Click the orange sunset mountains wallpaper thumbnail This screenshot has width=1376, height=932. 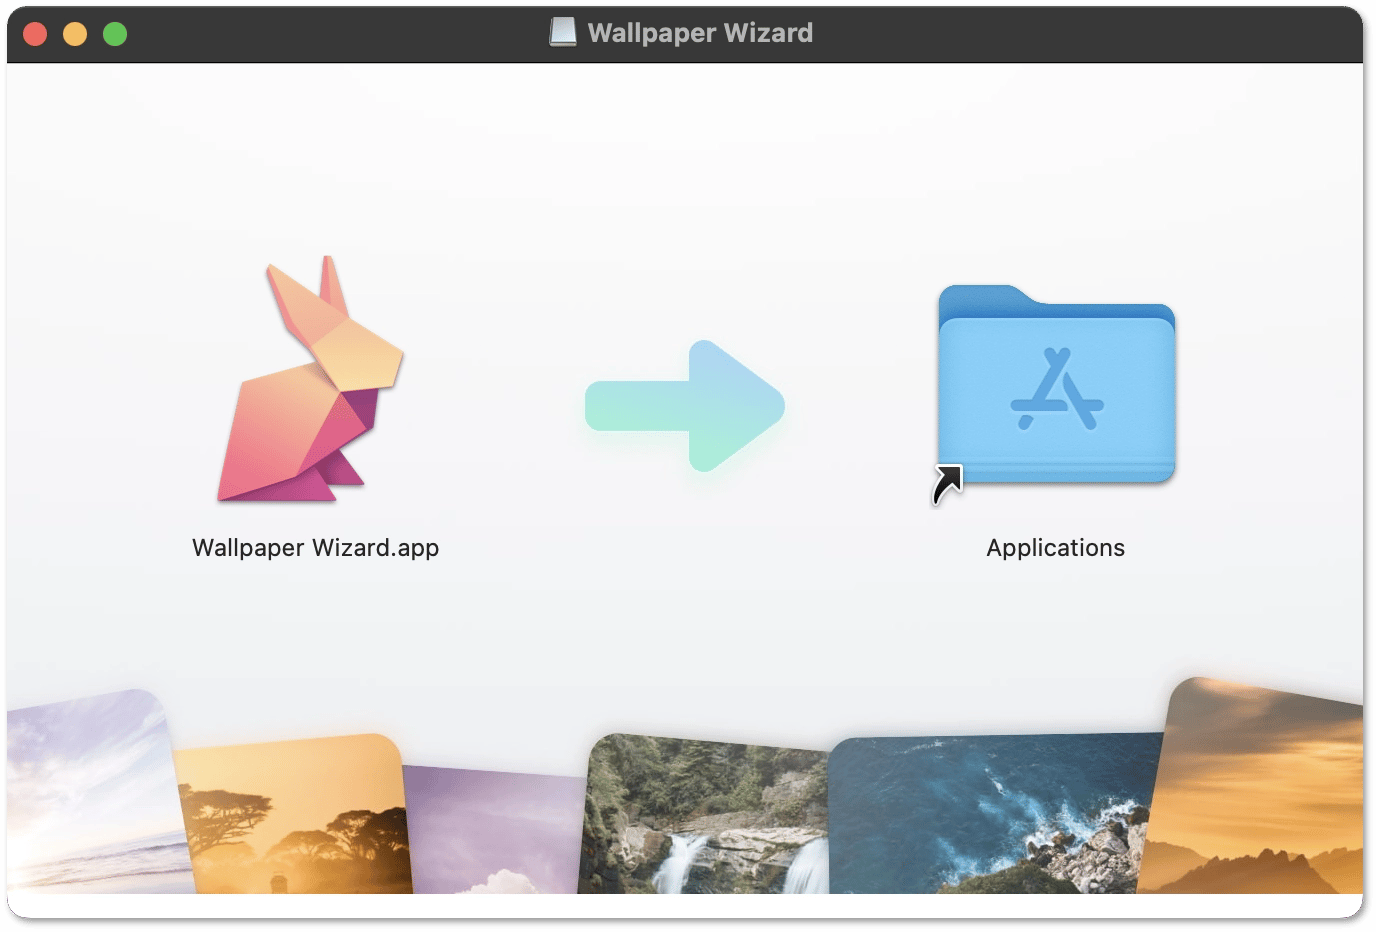click(x=1260, y=790)
